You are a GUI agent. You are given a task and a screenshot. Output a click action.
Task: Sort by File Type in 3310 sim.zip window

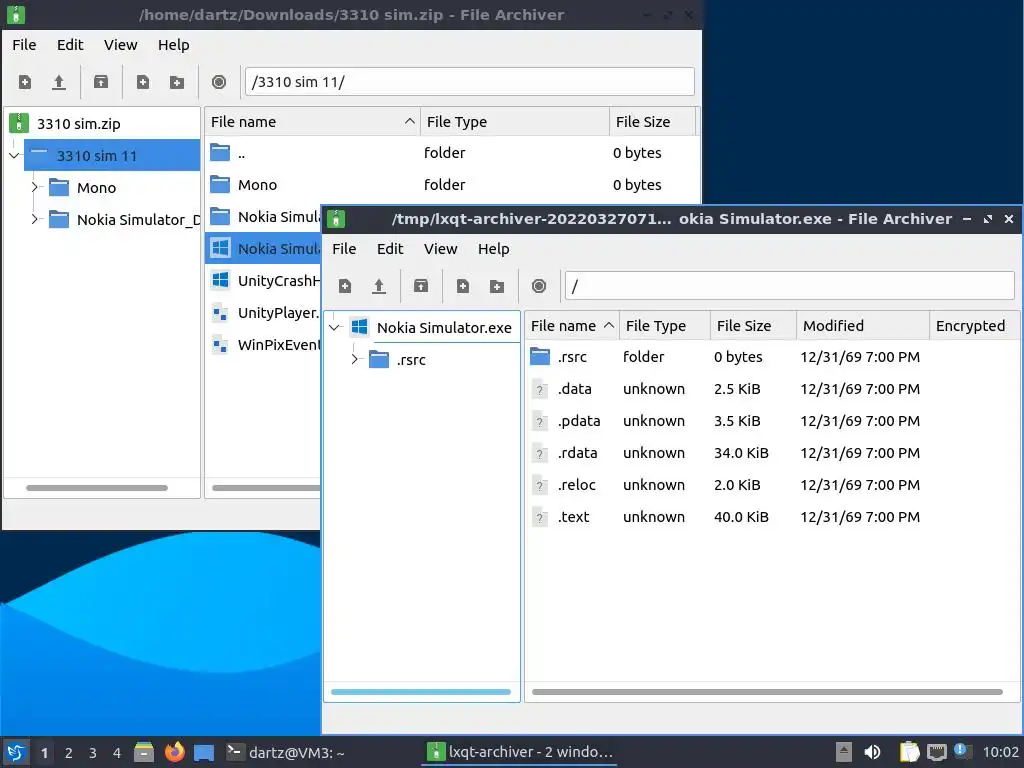point(515,122)
